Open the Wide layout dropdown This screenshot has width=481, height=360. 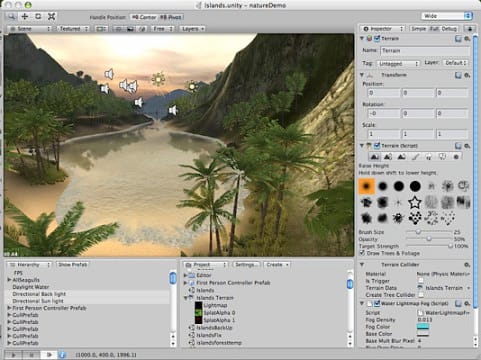coord(447,16)
